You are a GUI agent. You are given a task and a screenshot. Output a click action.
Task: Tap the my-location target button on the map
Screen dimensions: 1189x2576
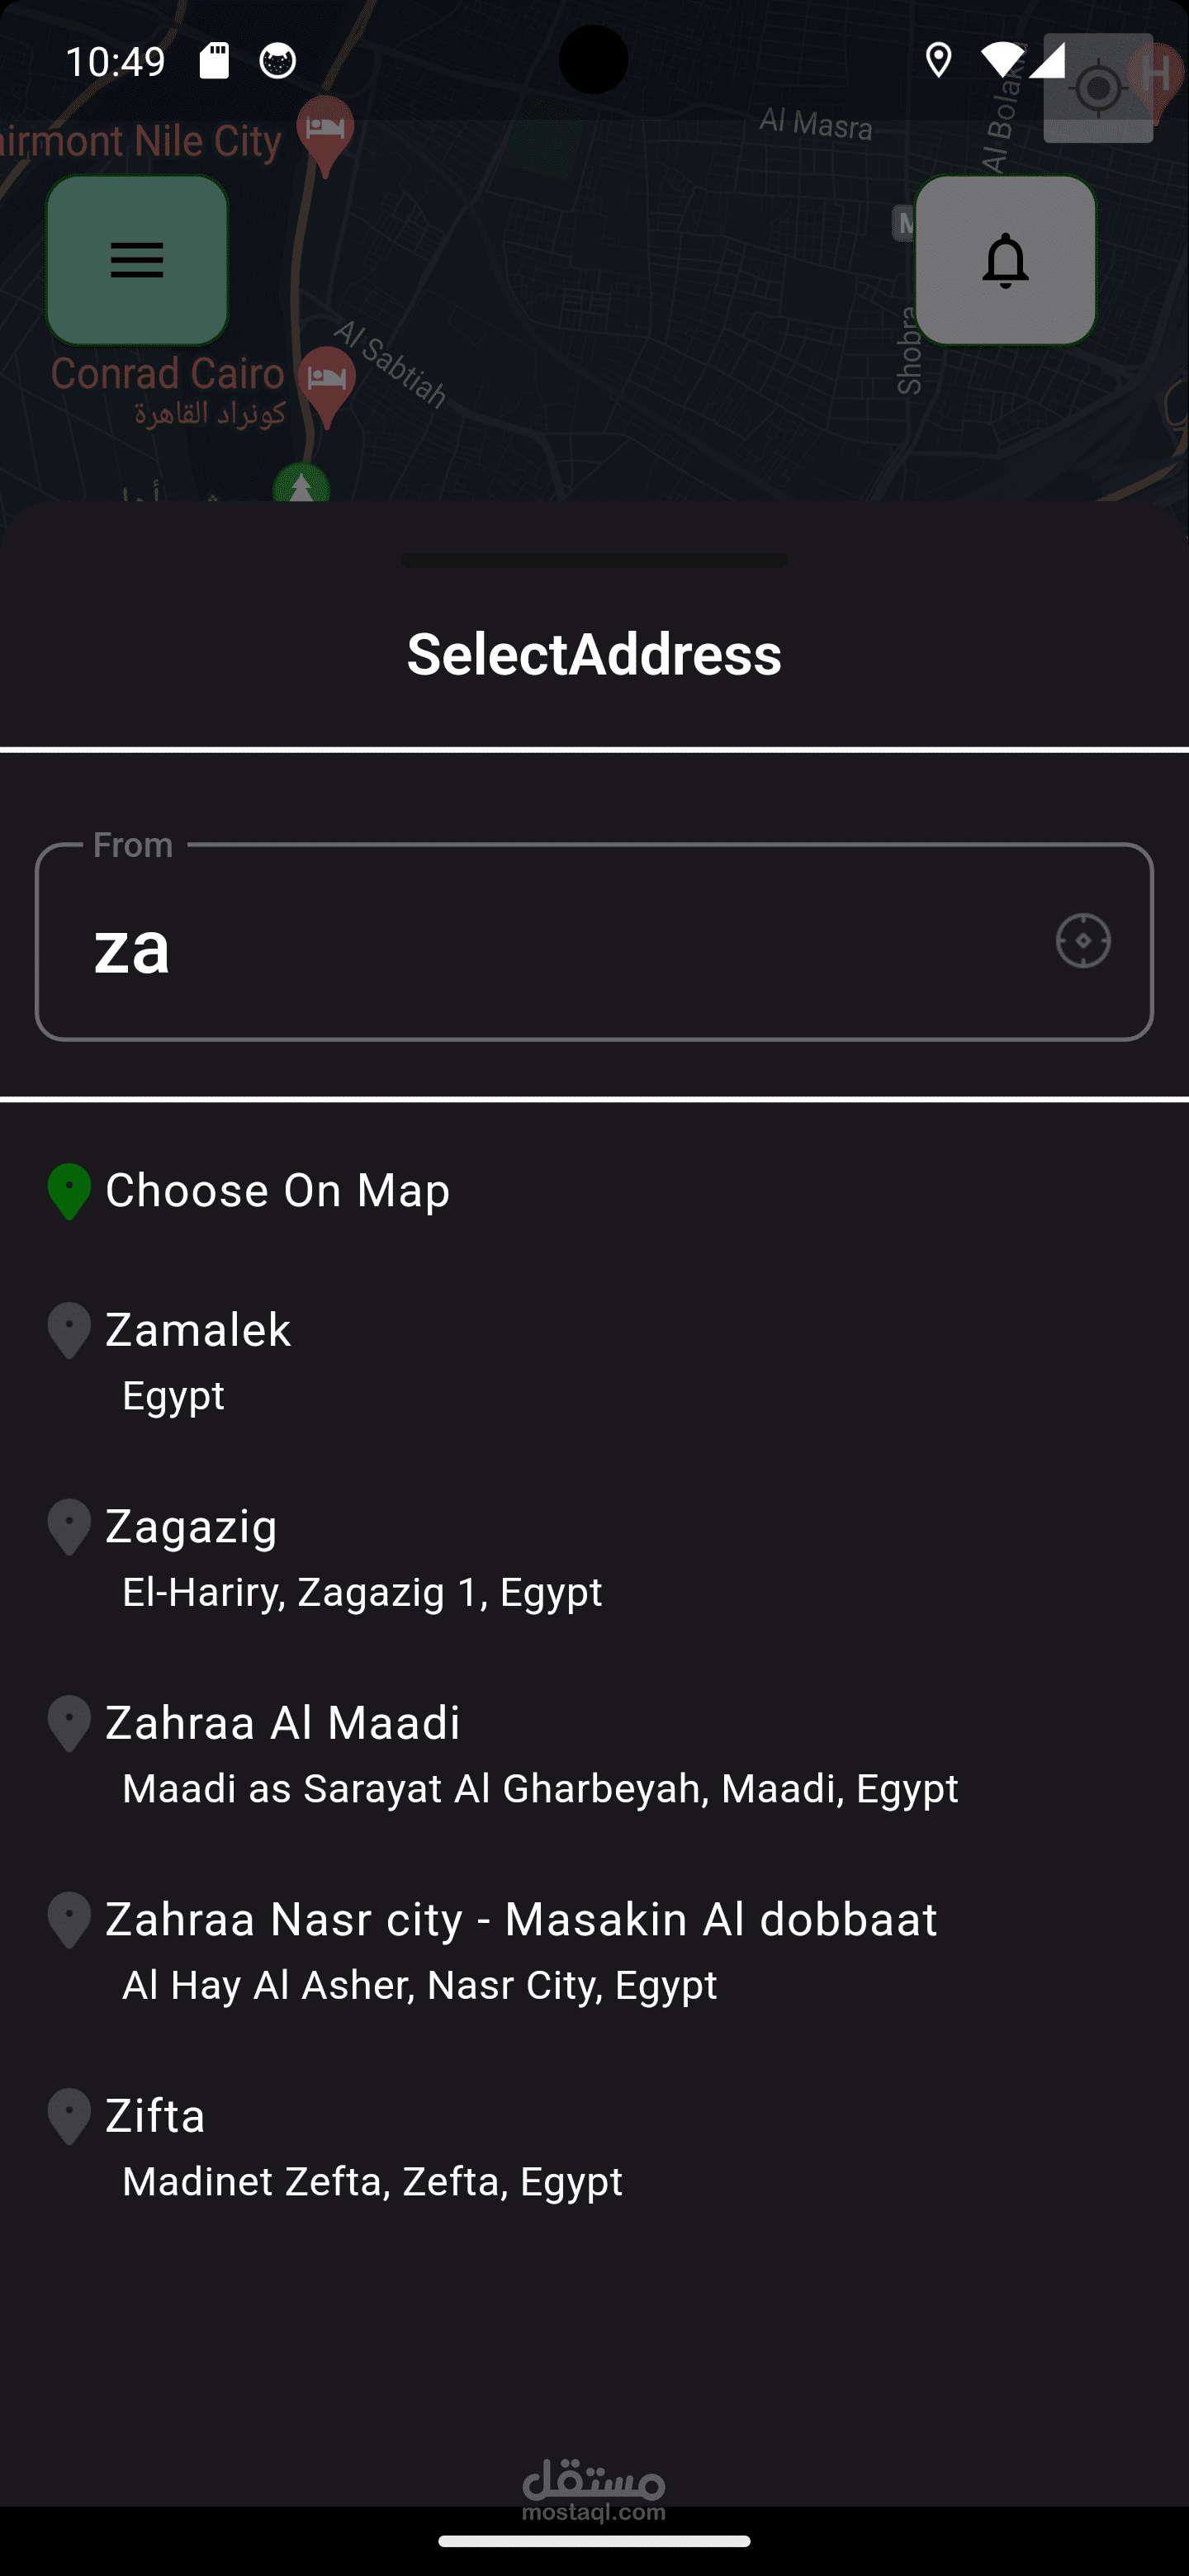point(1097,89)
